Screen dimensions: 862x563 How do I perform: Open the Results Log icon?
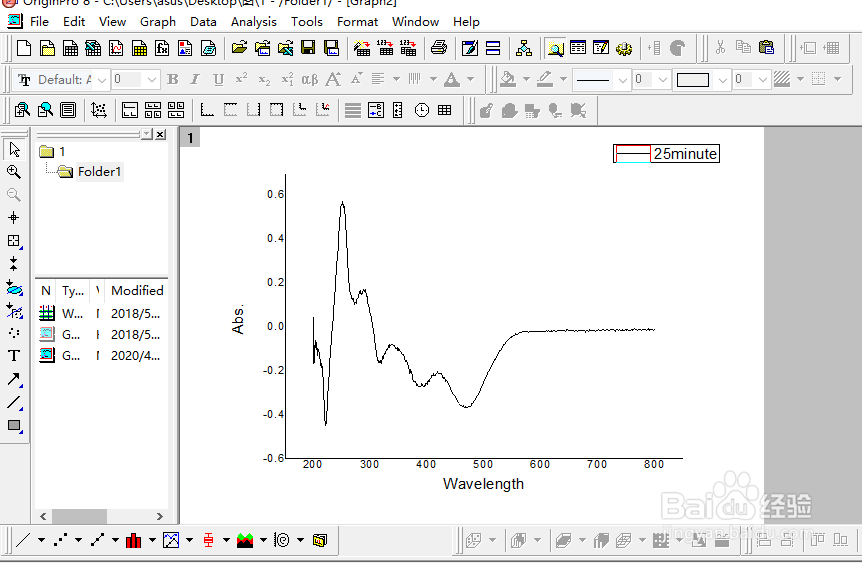click(x=578, y=48)
